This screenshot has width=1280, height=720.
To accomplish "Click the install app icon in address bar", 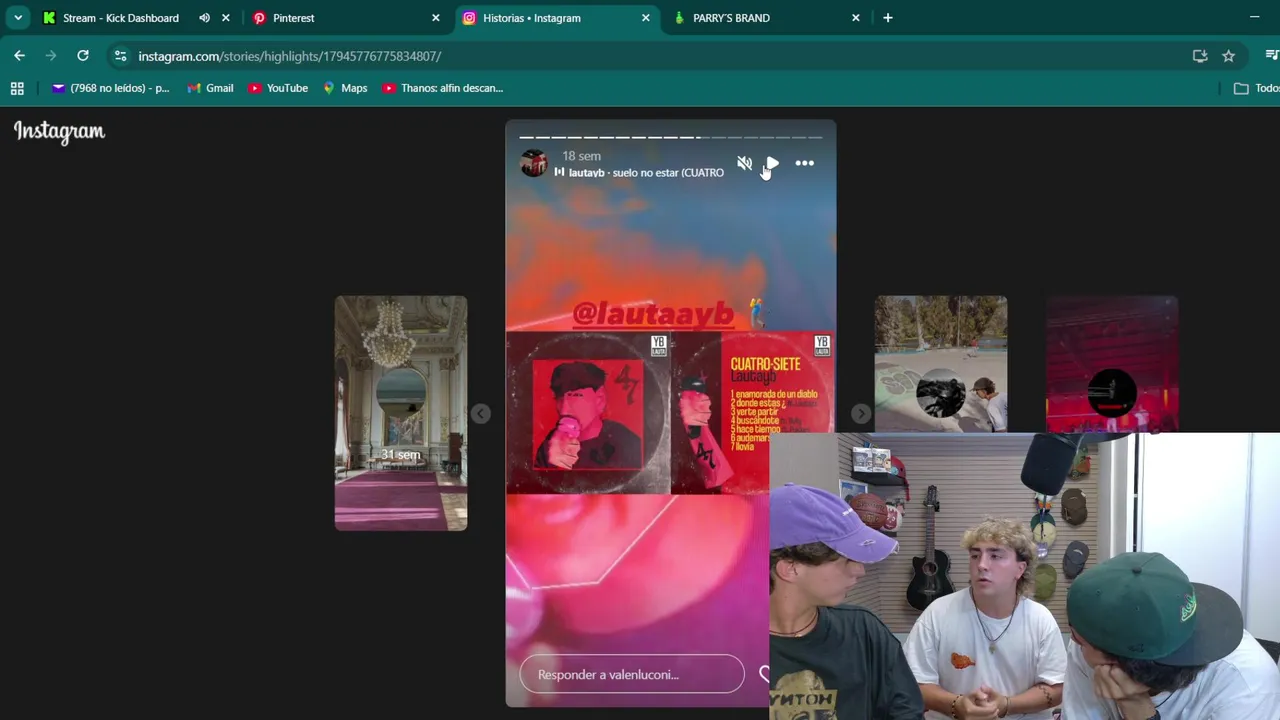I will coord(1200,56).
